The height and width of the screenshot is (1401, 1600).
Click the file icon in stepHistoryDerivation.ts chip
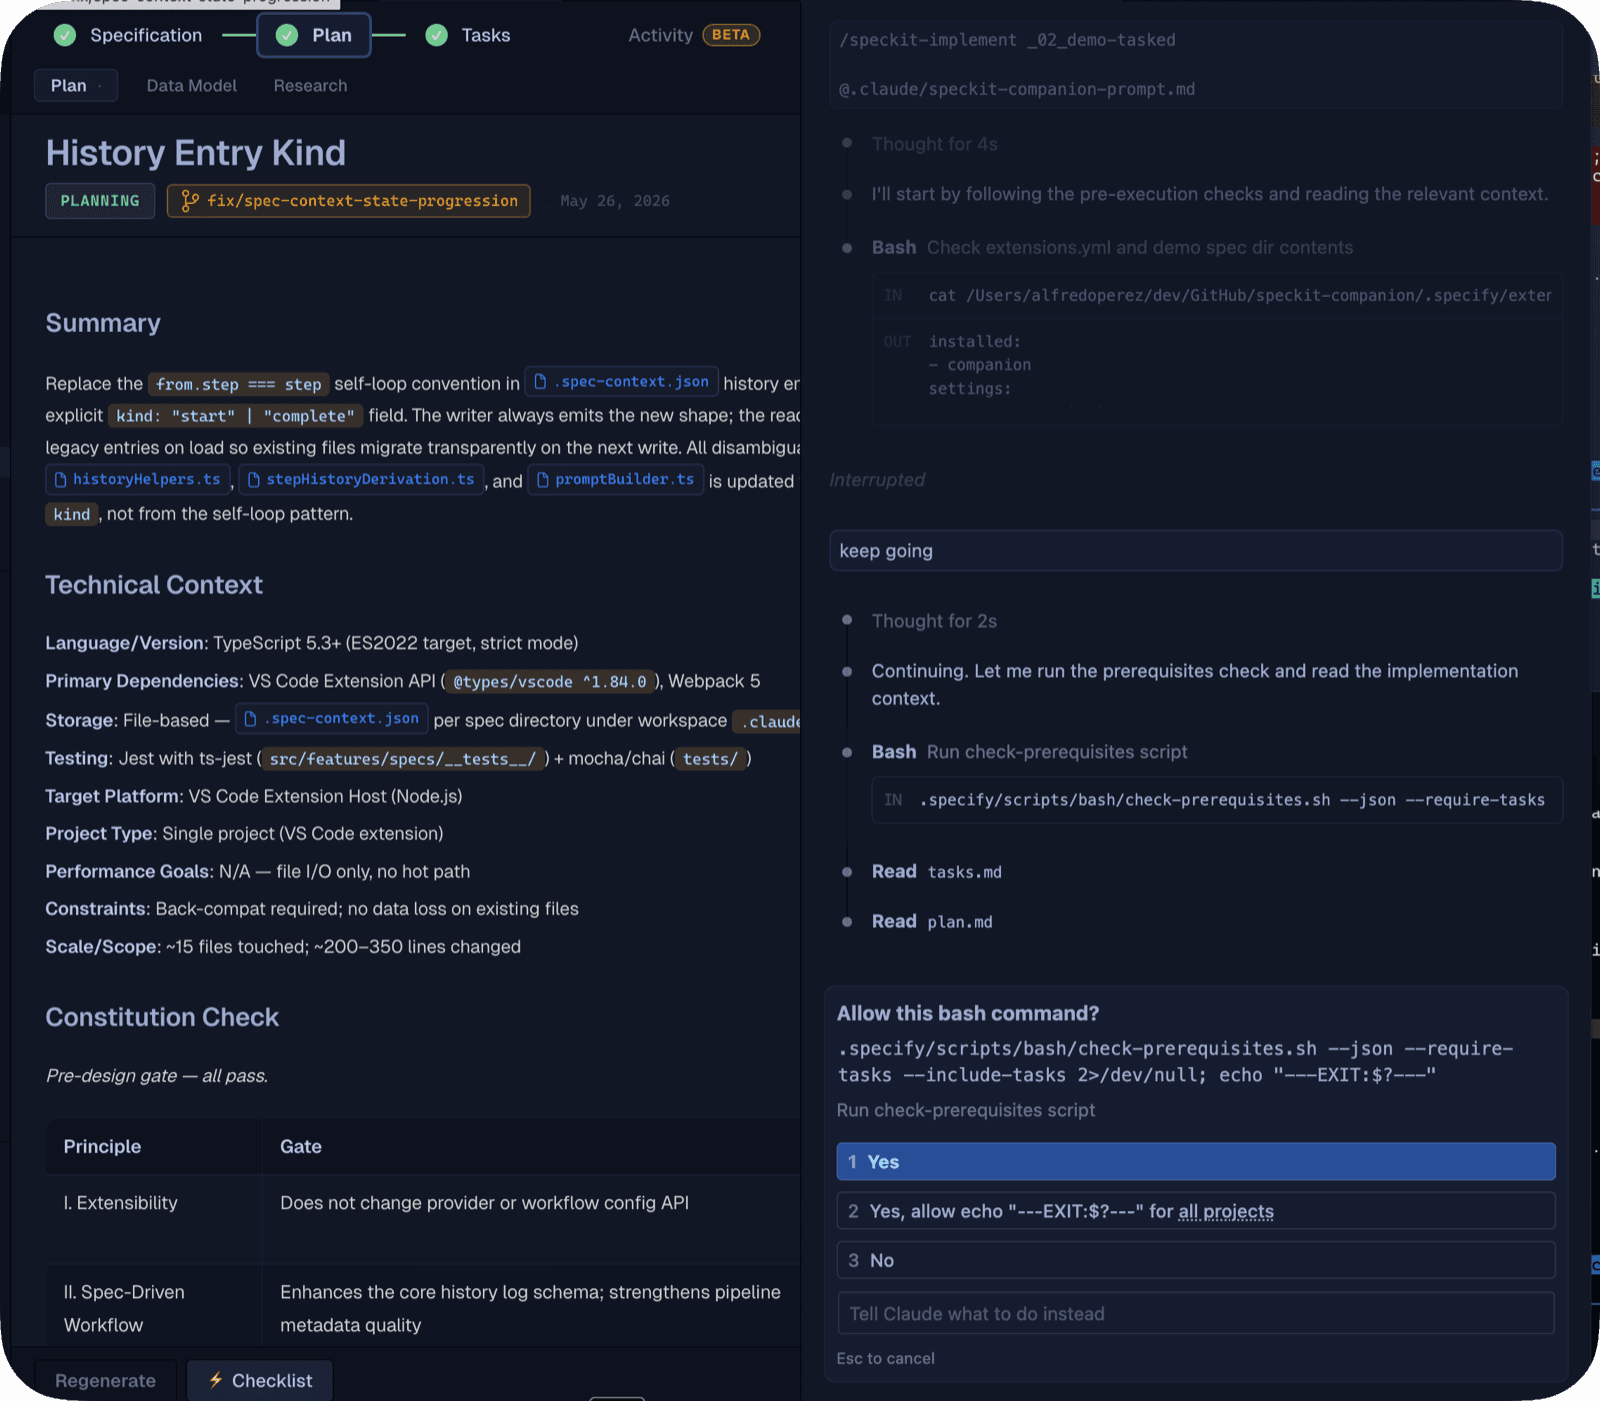(x=253, y=480)
